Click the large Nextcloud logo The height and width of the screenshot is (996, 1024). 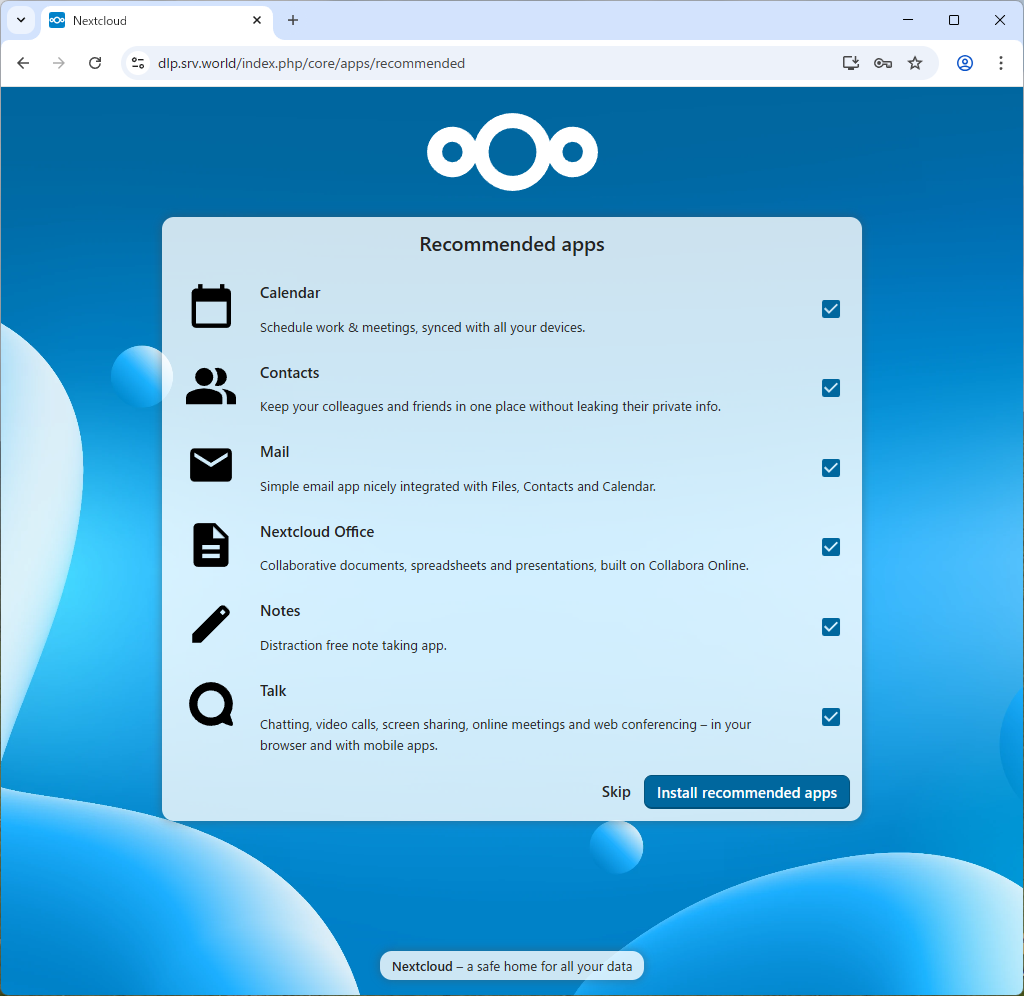512,152
